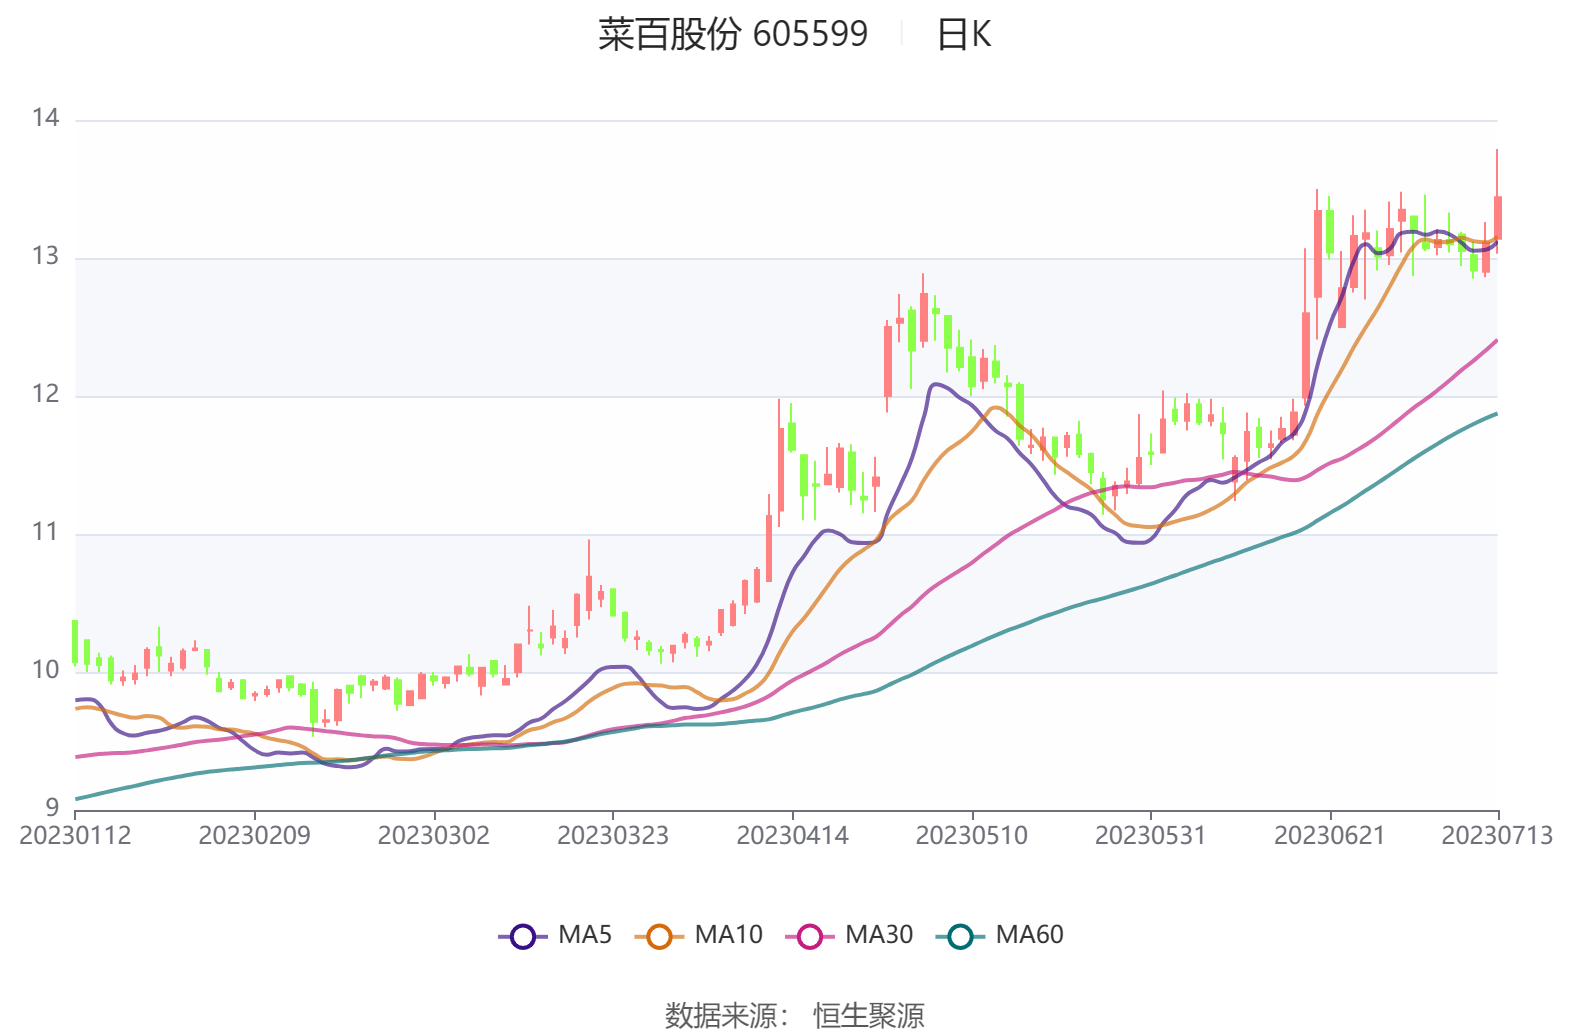Click the orange MA10 legend circle marker
The height and width of the screenshot is (1034, 1590).
coord(659,936)
